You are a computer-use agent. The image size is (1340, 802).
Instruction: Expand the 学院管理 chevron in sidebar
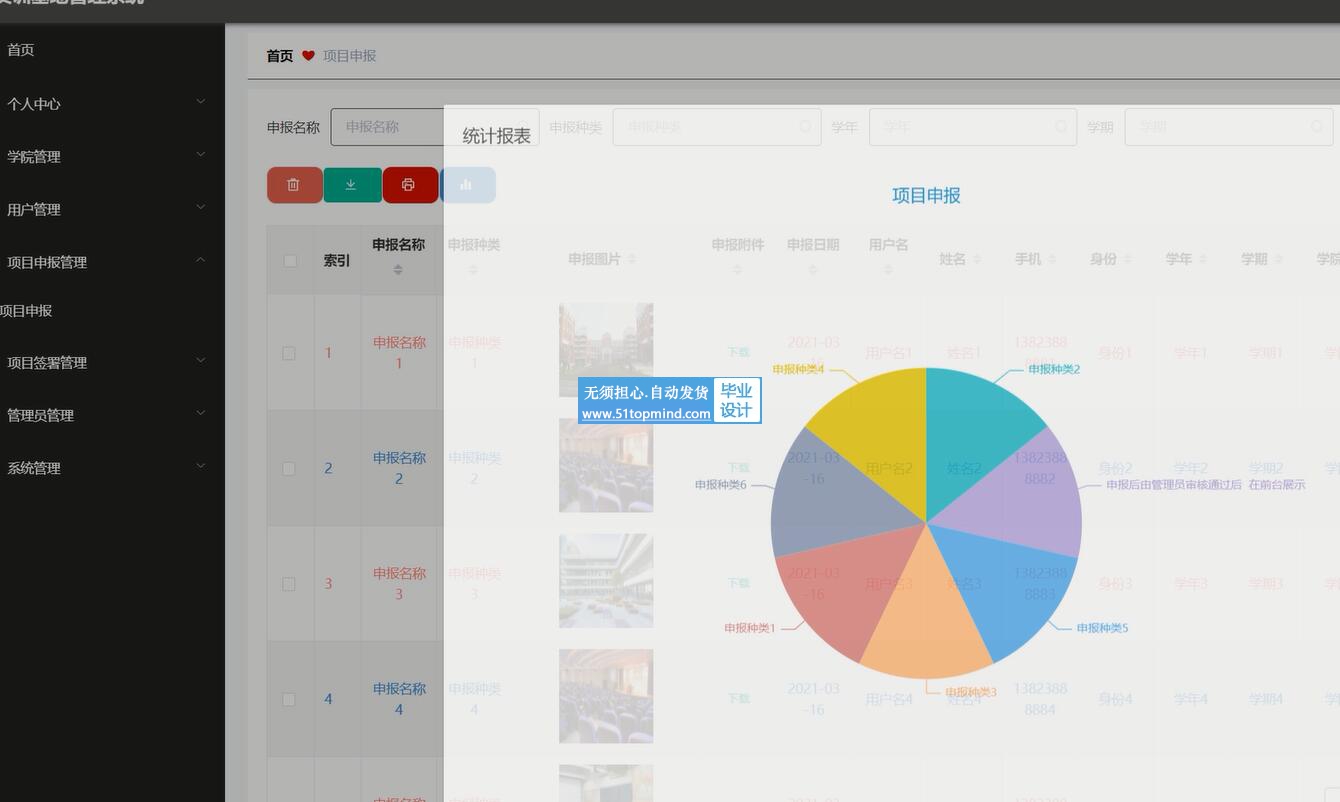[x=201, y=155]
